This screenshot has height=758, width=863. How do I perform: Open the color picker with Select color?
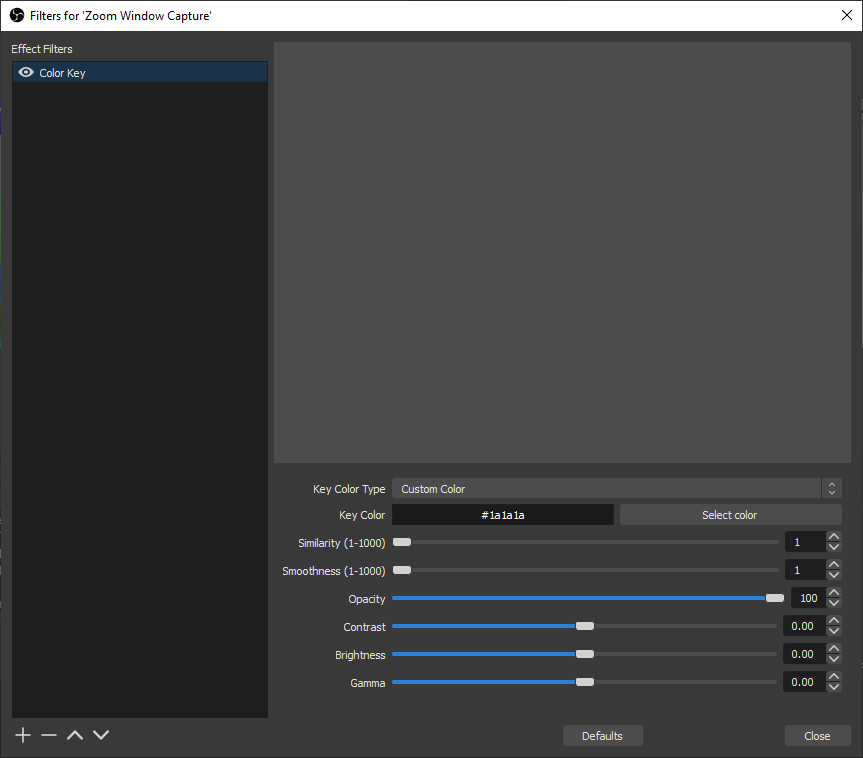point(729,514)
